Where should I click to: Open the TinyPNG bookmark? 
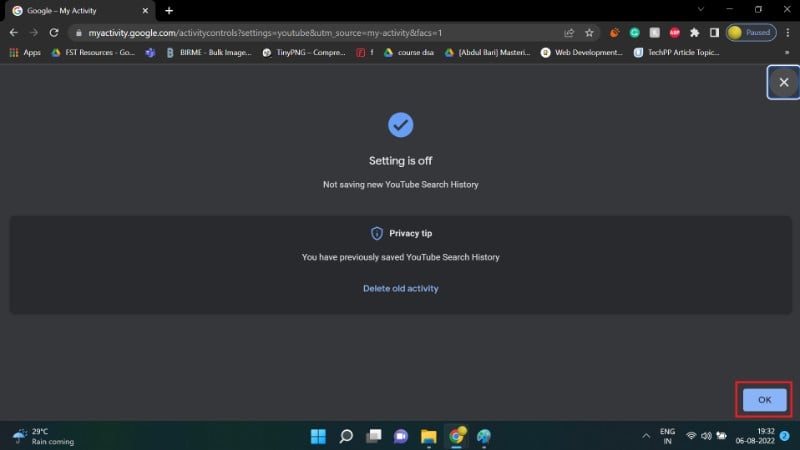pos(304,53)
